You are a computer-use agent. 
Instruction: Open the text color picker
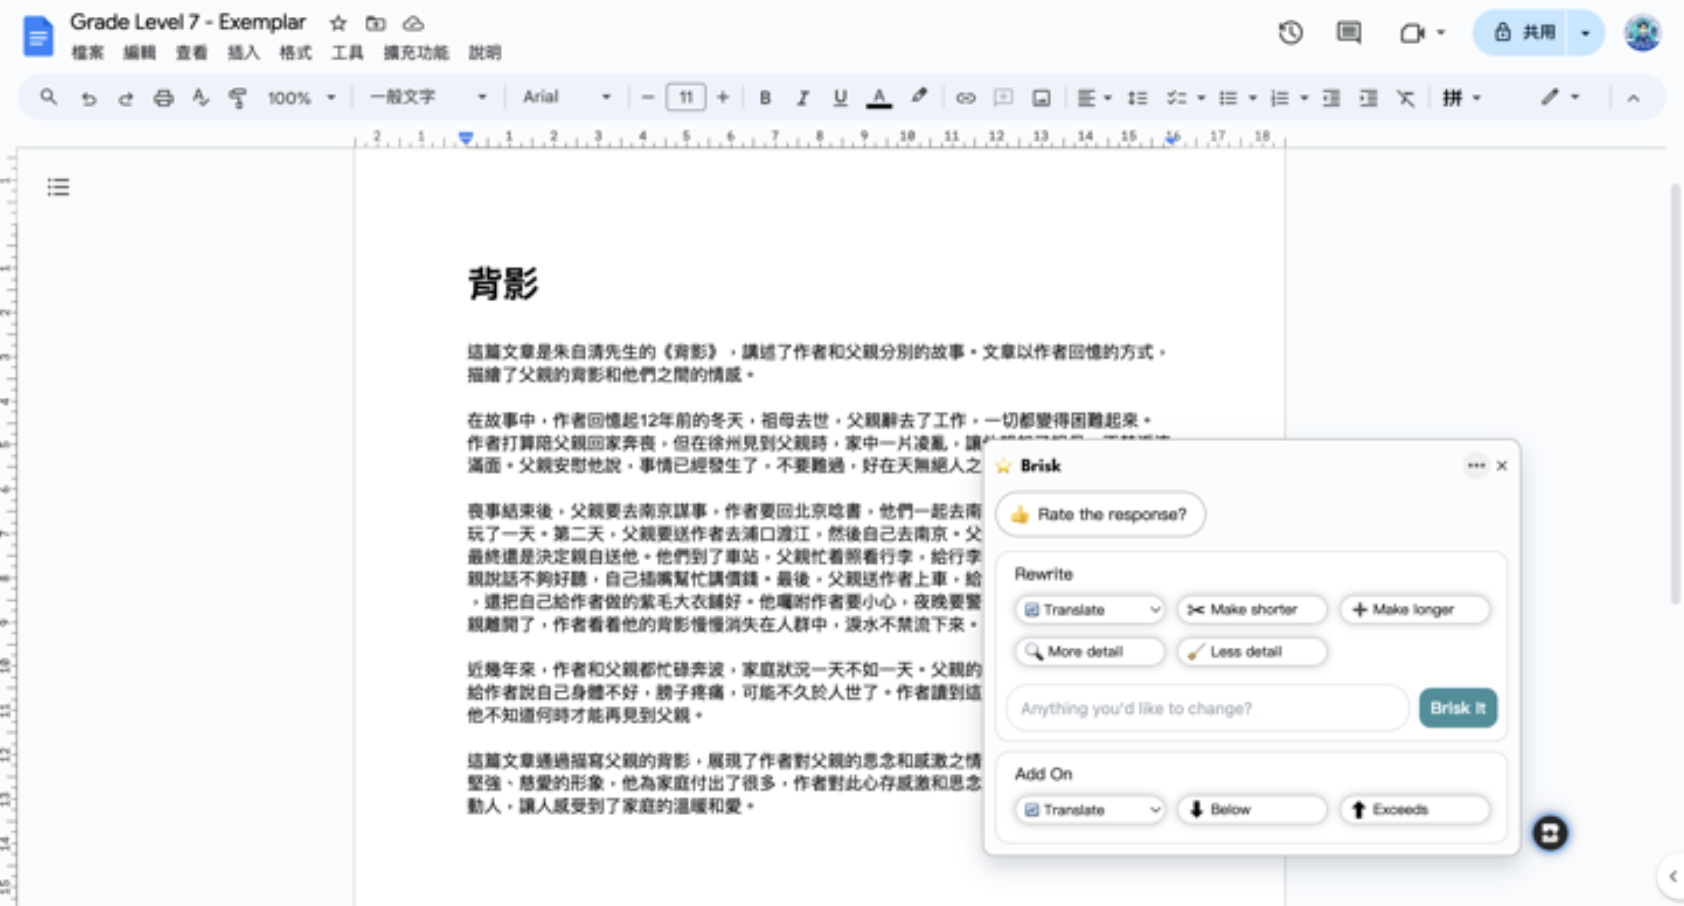879,98
